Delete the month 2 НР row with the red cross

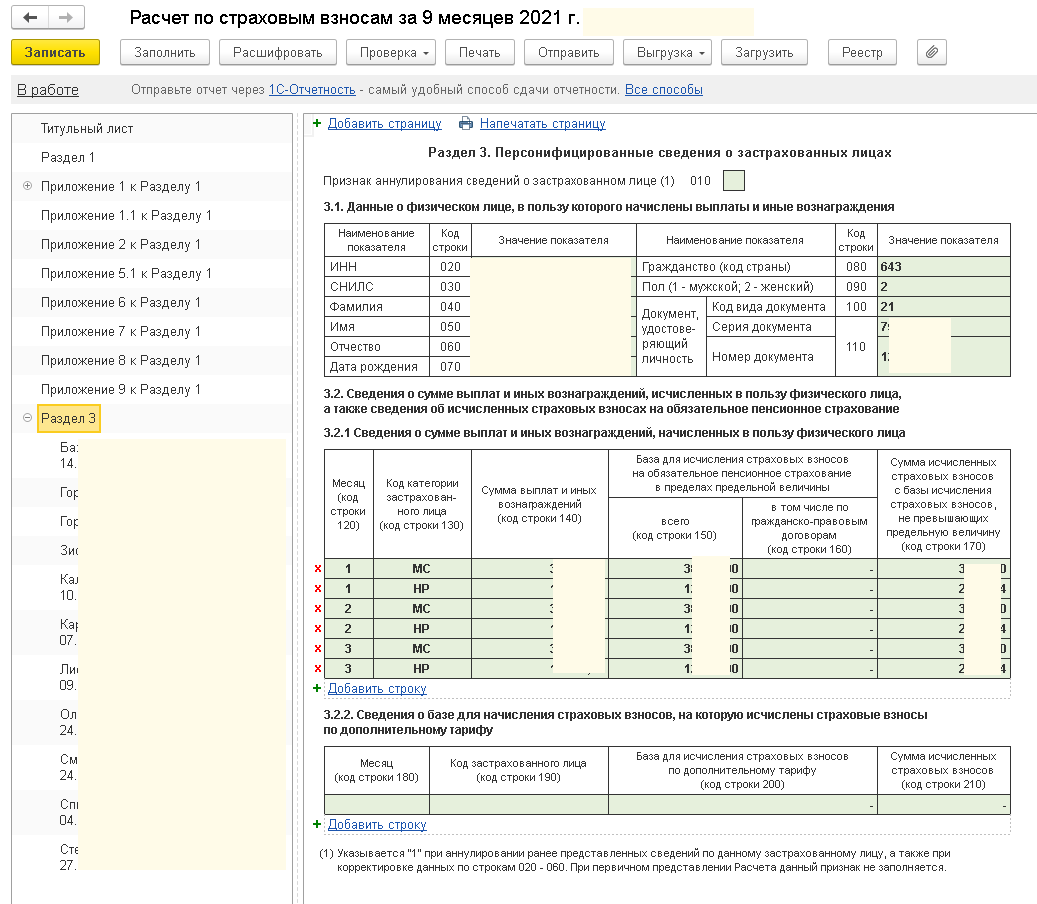click(x=318, y=628)
